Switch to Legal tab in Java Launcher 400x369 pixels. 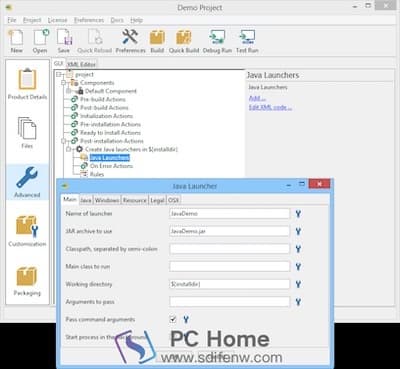coord(157,200)
